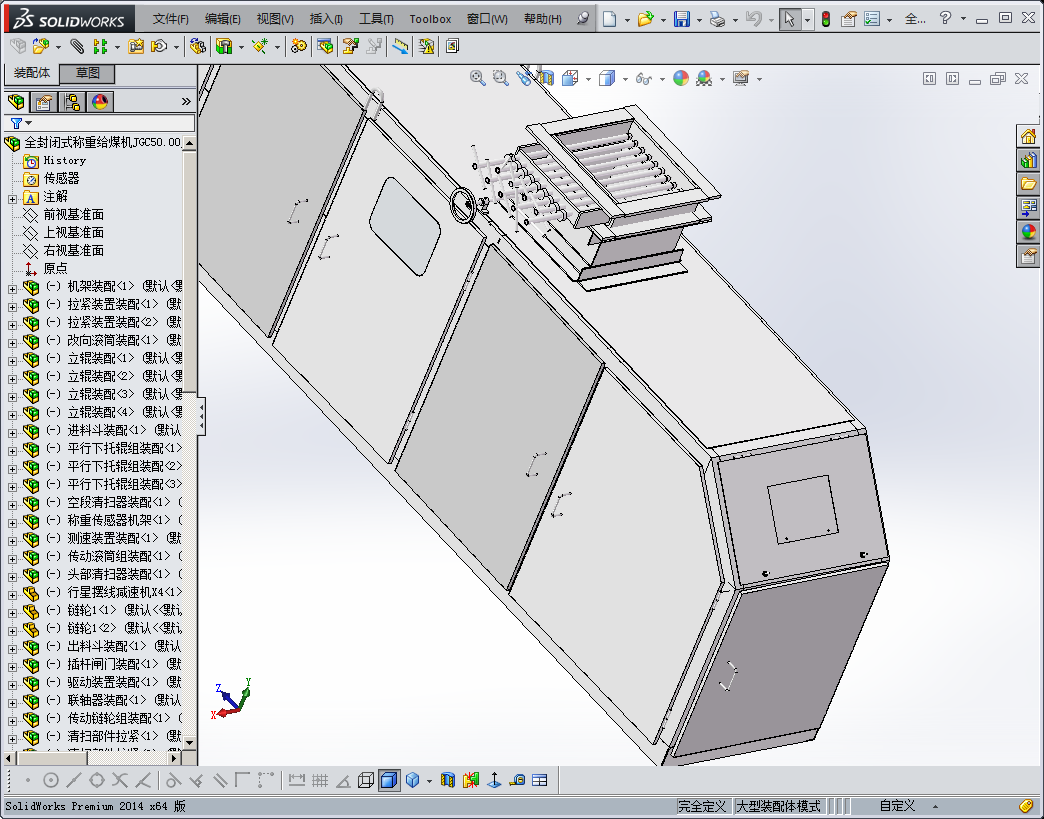1044x819 pixels.
Task: Open the 工具(T) menu
Action: point(375,19)
